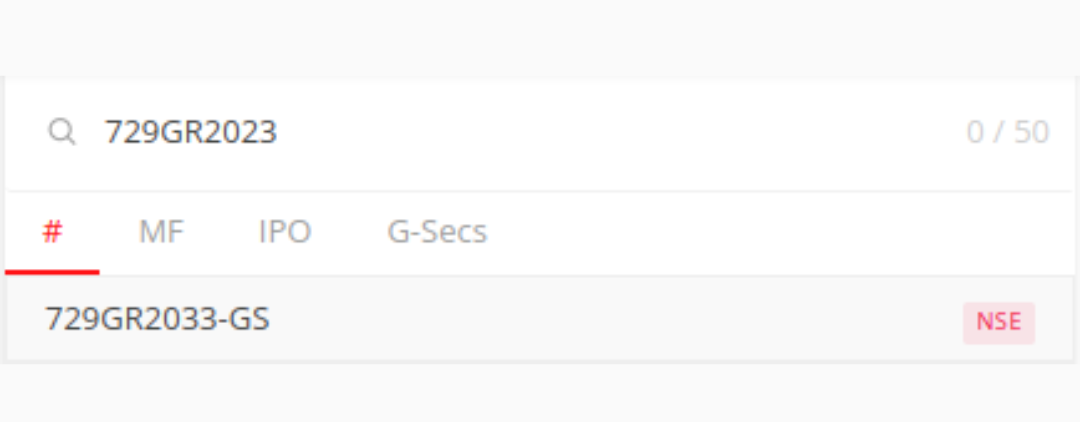
Task: Select the G-Secs tab
Action: point(437,232)
